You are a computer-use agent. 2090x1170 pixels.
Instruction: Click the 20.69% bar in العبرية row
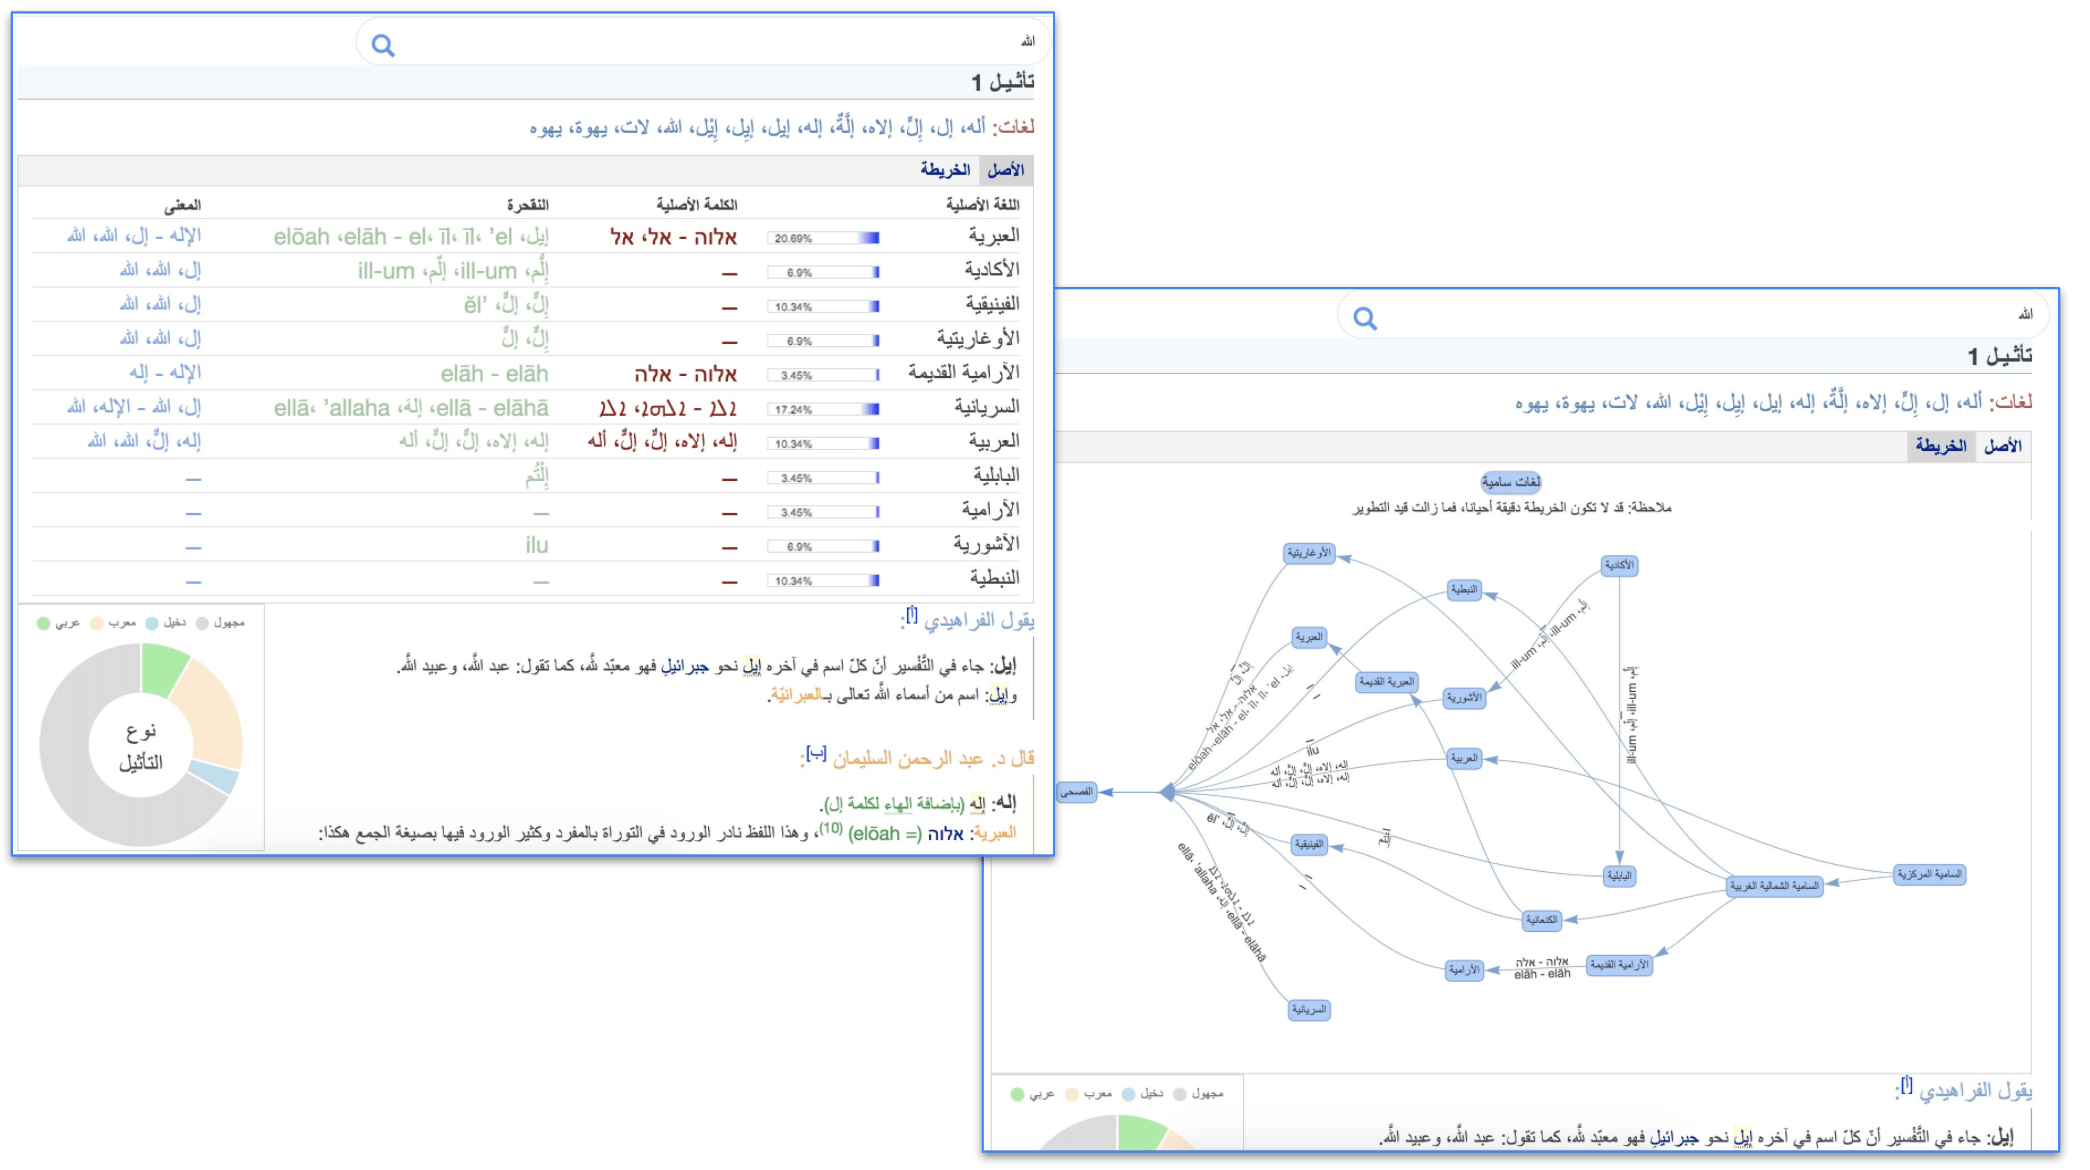tap(824, 238)
